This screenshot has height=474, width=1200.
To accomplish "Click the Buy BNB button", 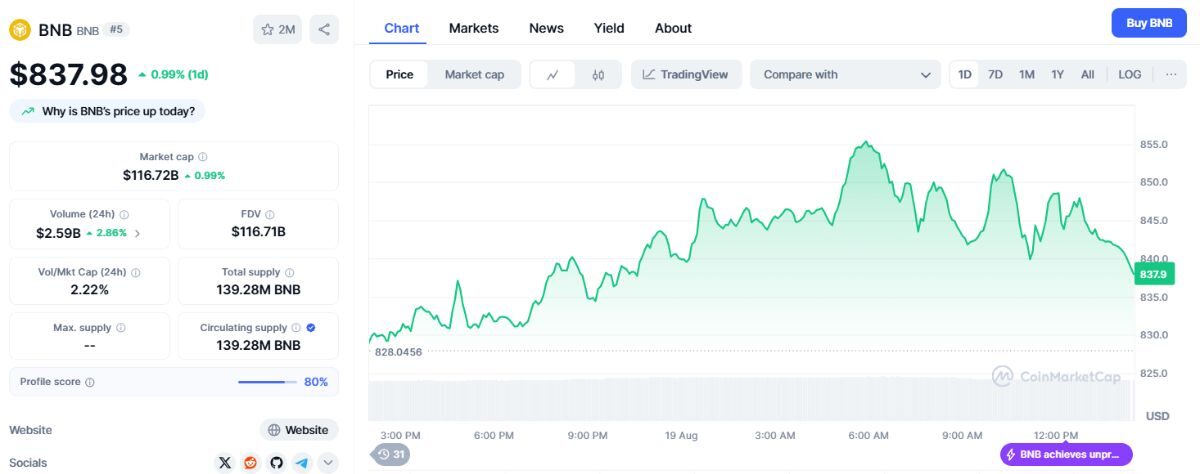I will [1148, 23].
